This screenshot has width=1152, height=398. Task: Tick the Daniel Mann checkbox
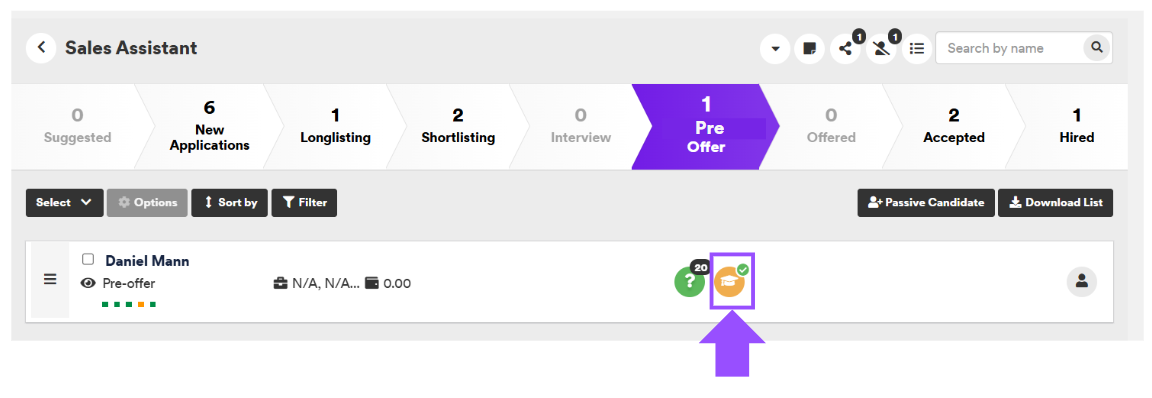88,259
